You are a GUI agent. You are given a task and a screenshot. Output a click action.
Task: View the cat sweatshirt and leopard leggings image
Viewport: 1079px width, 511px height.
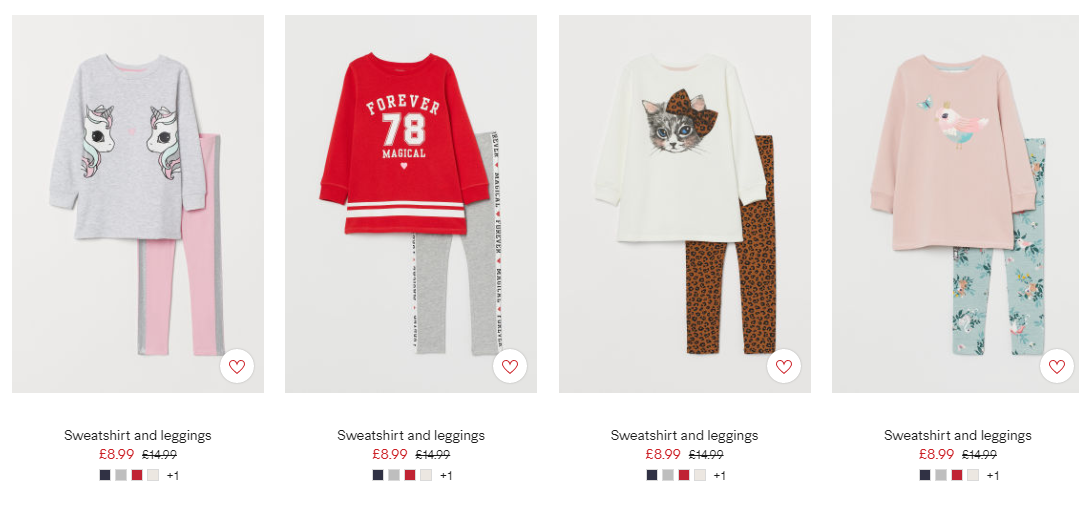[x=685, y=204]
